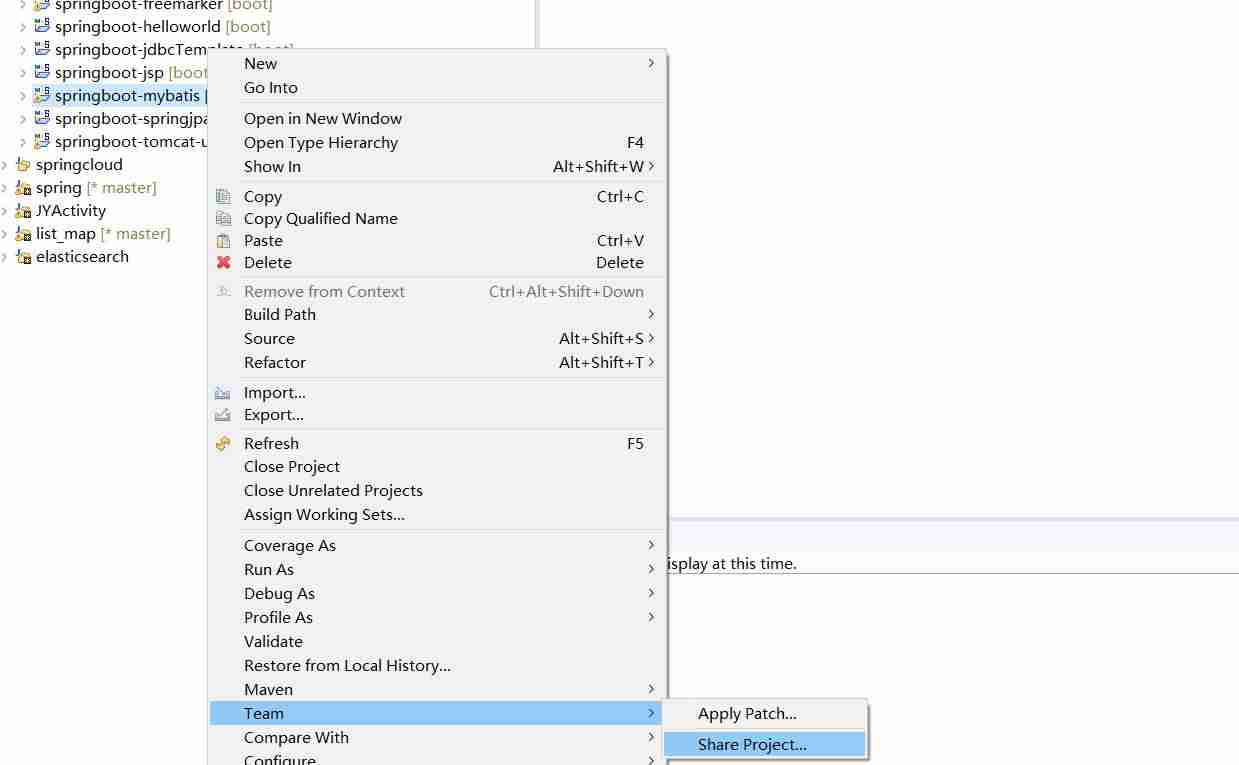
Task: Select the JYActivity project row
Action: pos(70,211)
